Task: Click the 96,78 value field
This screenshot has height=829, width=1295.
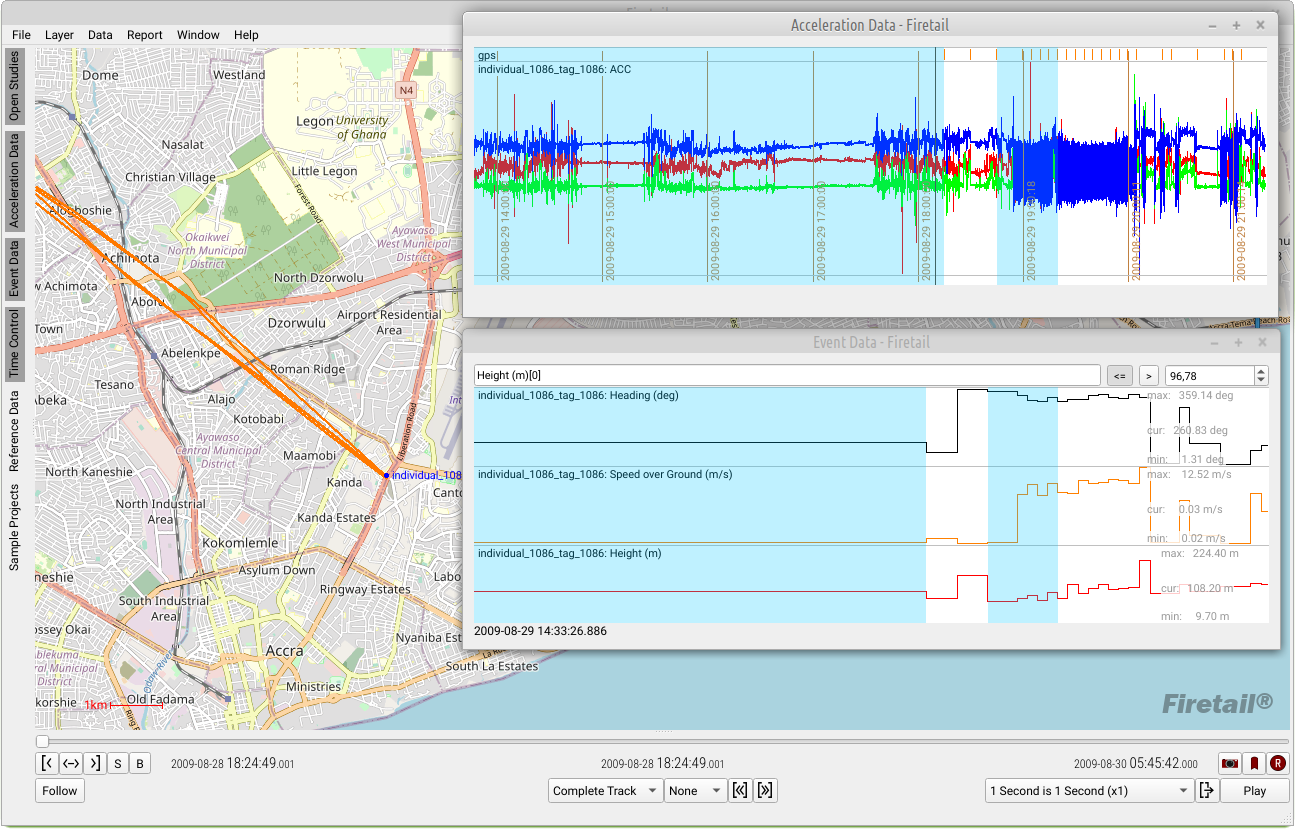Action: (1209, 376)
